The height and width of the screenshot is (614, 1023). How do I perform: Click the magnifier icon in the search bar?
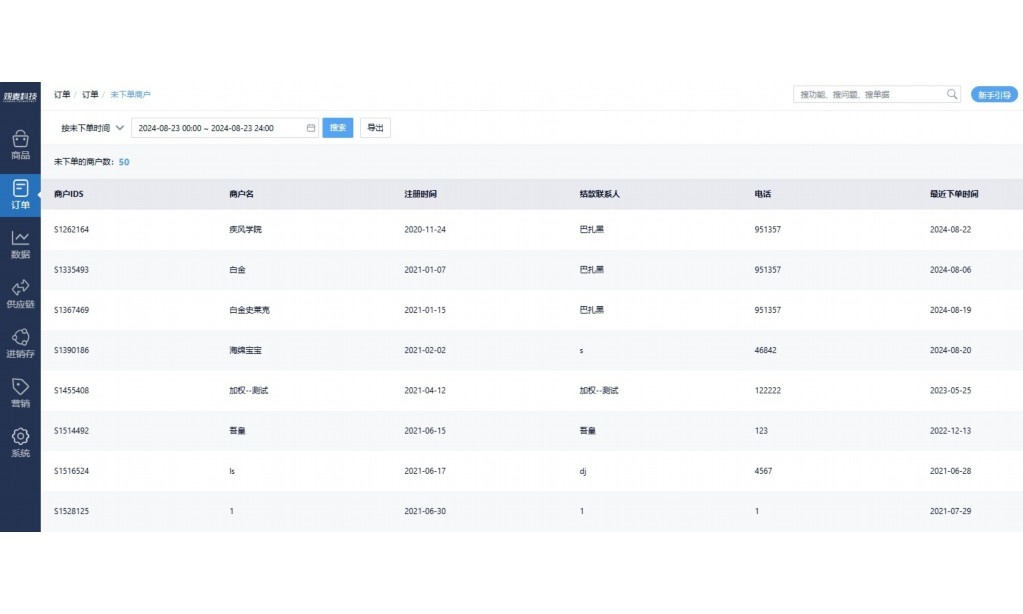(950, 93)
